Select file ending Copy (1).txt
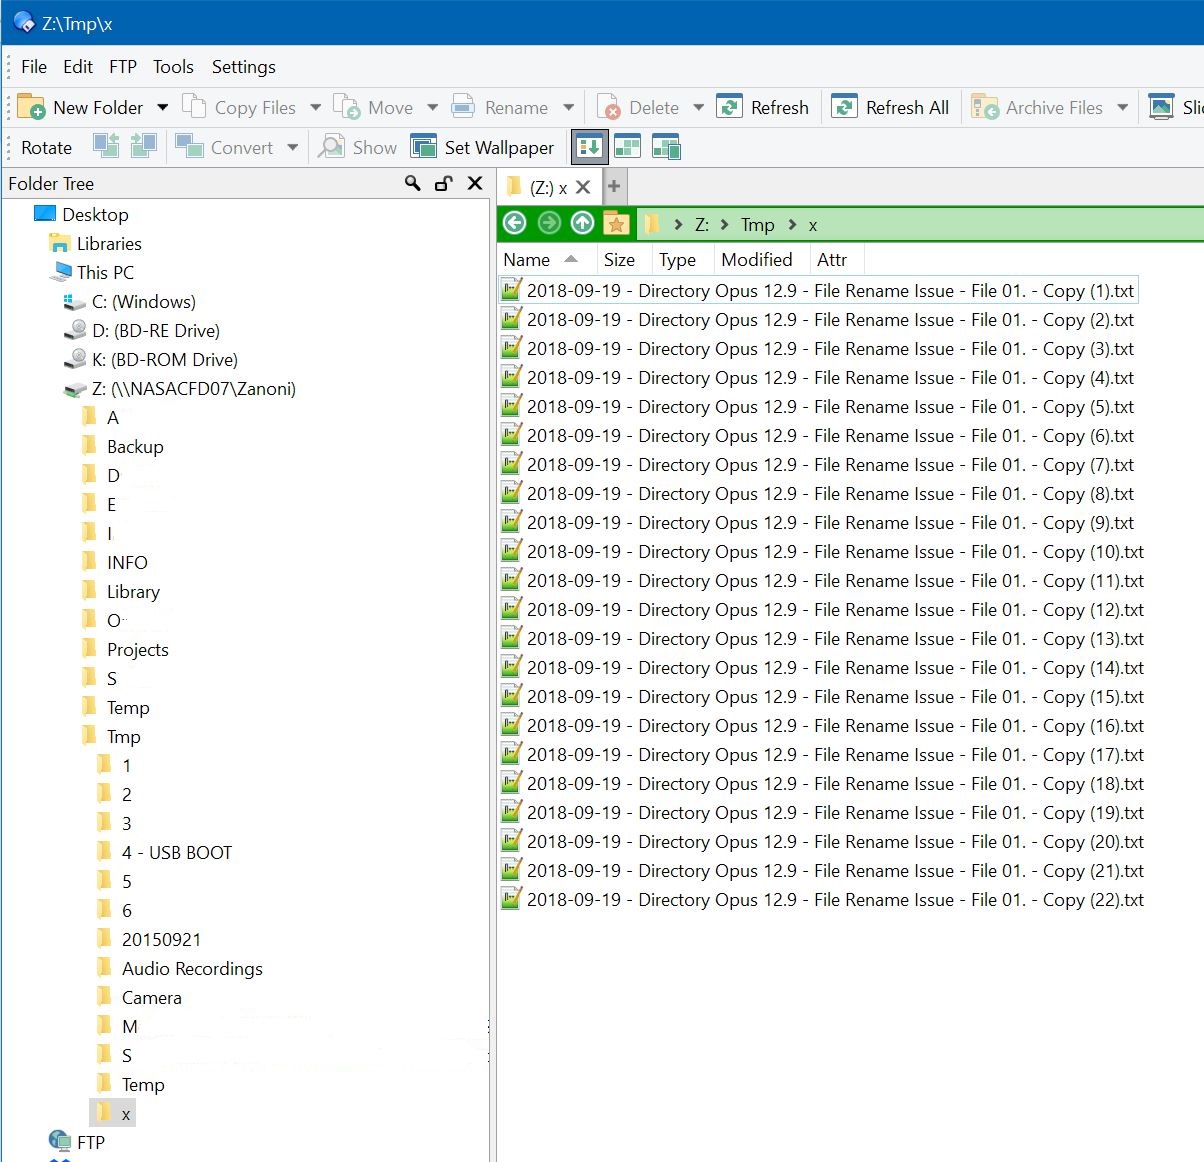This screenshot has width=1204, height=1162. [x=818, y=290]
